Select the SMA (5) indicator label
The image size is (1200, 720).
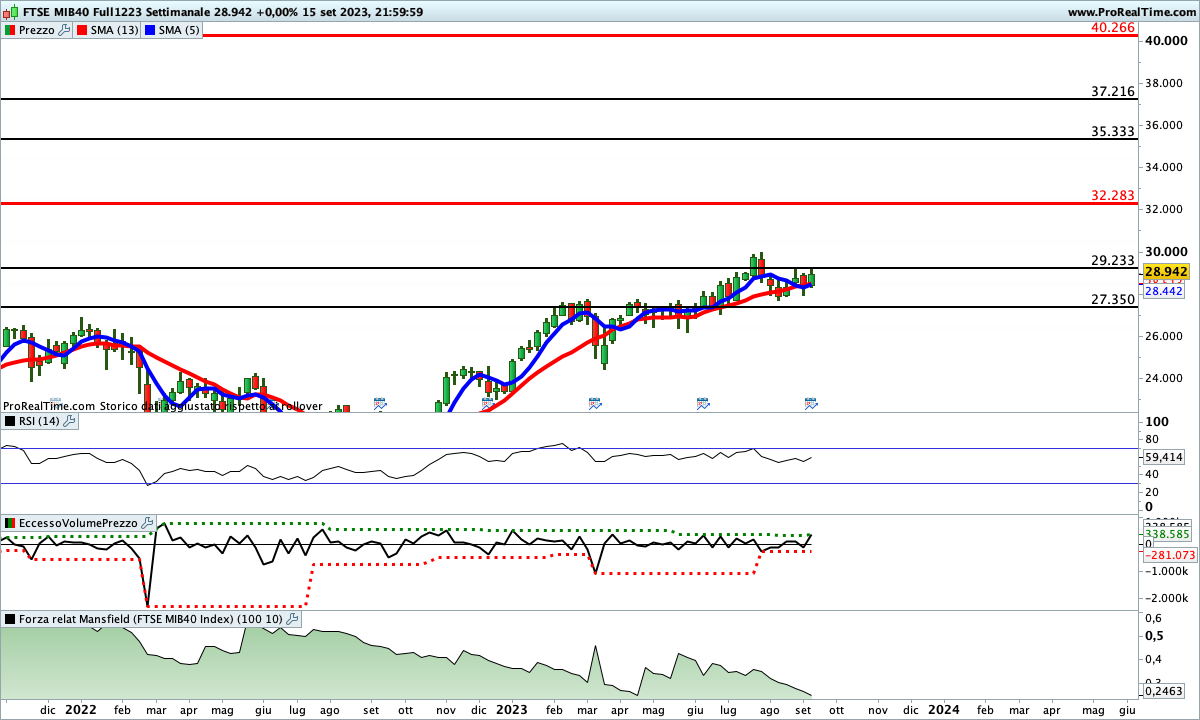(x=179, y=30)
